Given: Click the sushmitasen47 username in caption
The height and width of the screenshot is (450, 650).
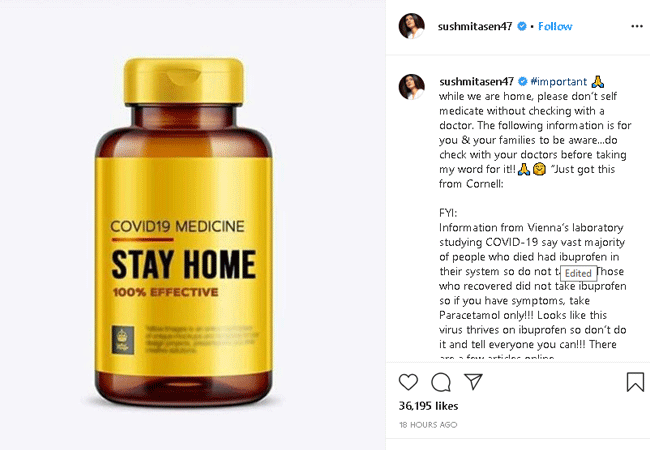Looking at the screenshot, I should tap(476, 81).
